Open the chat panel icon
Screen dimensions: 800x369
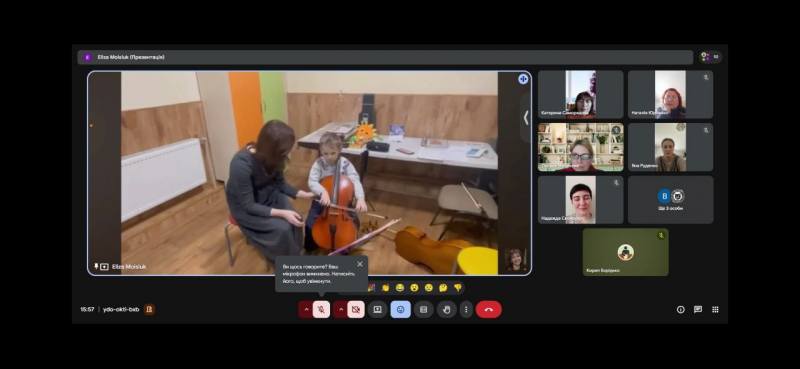pos(698,309)
